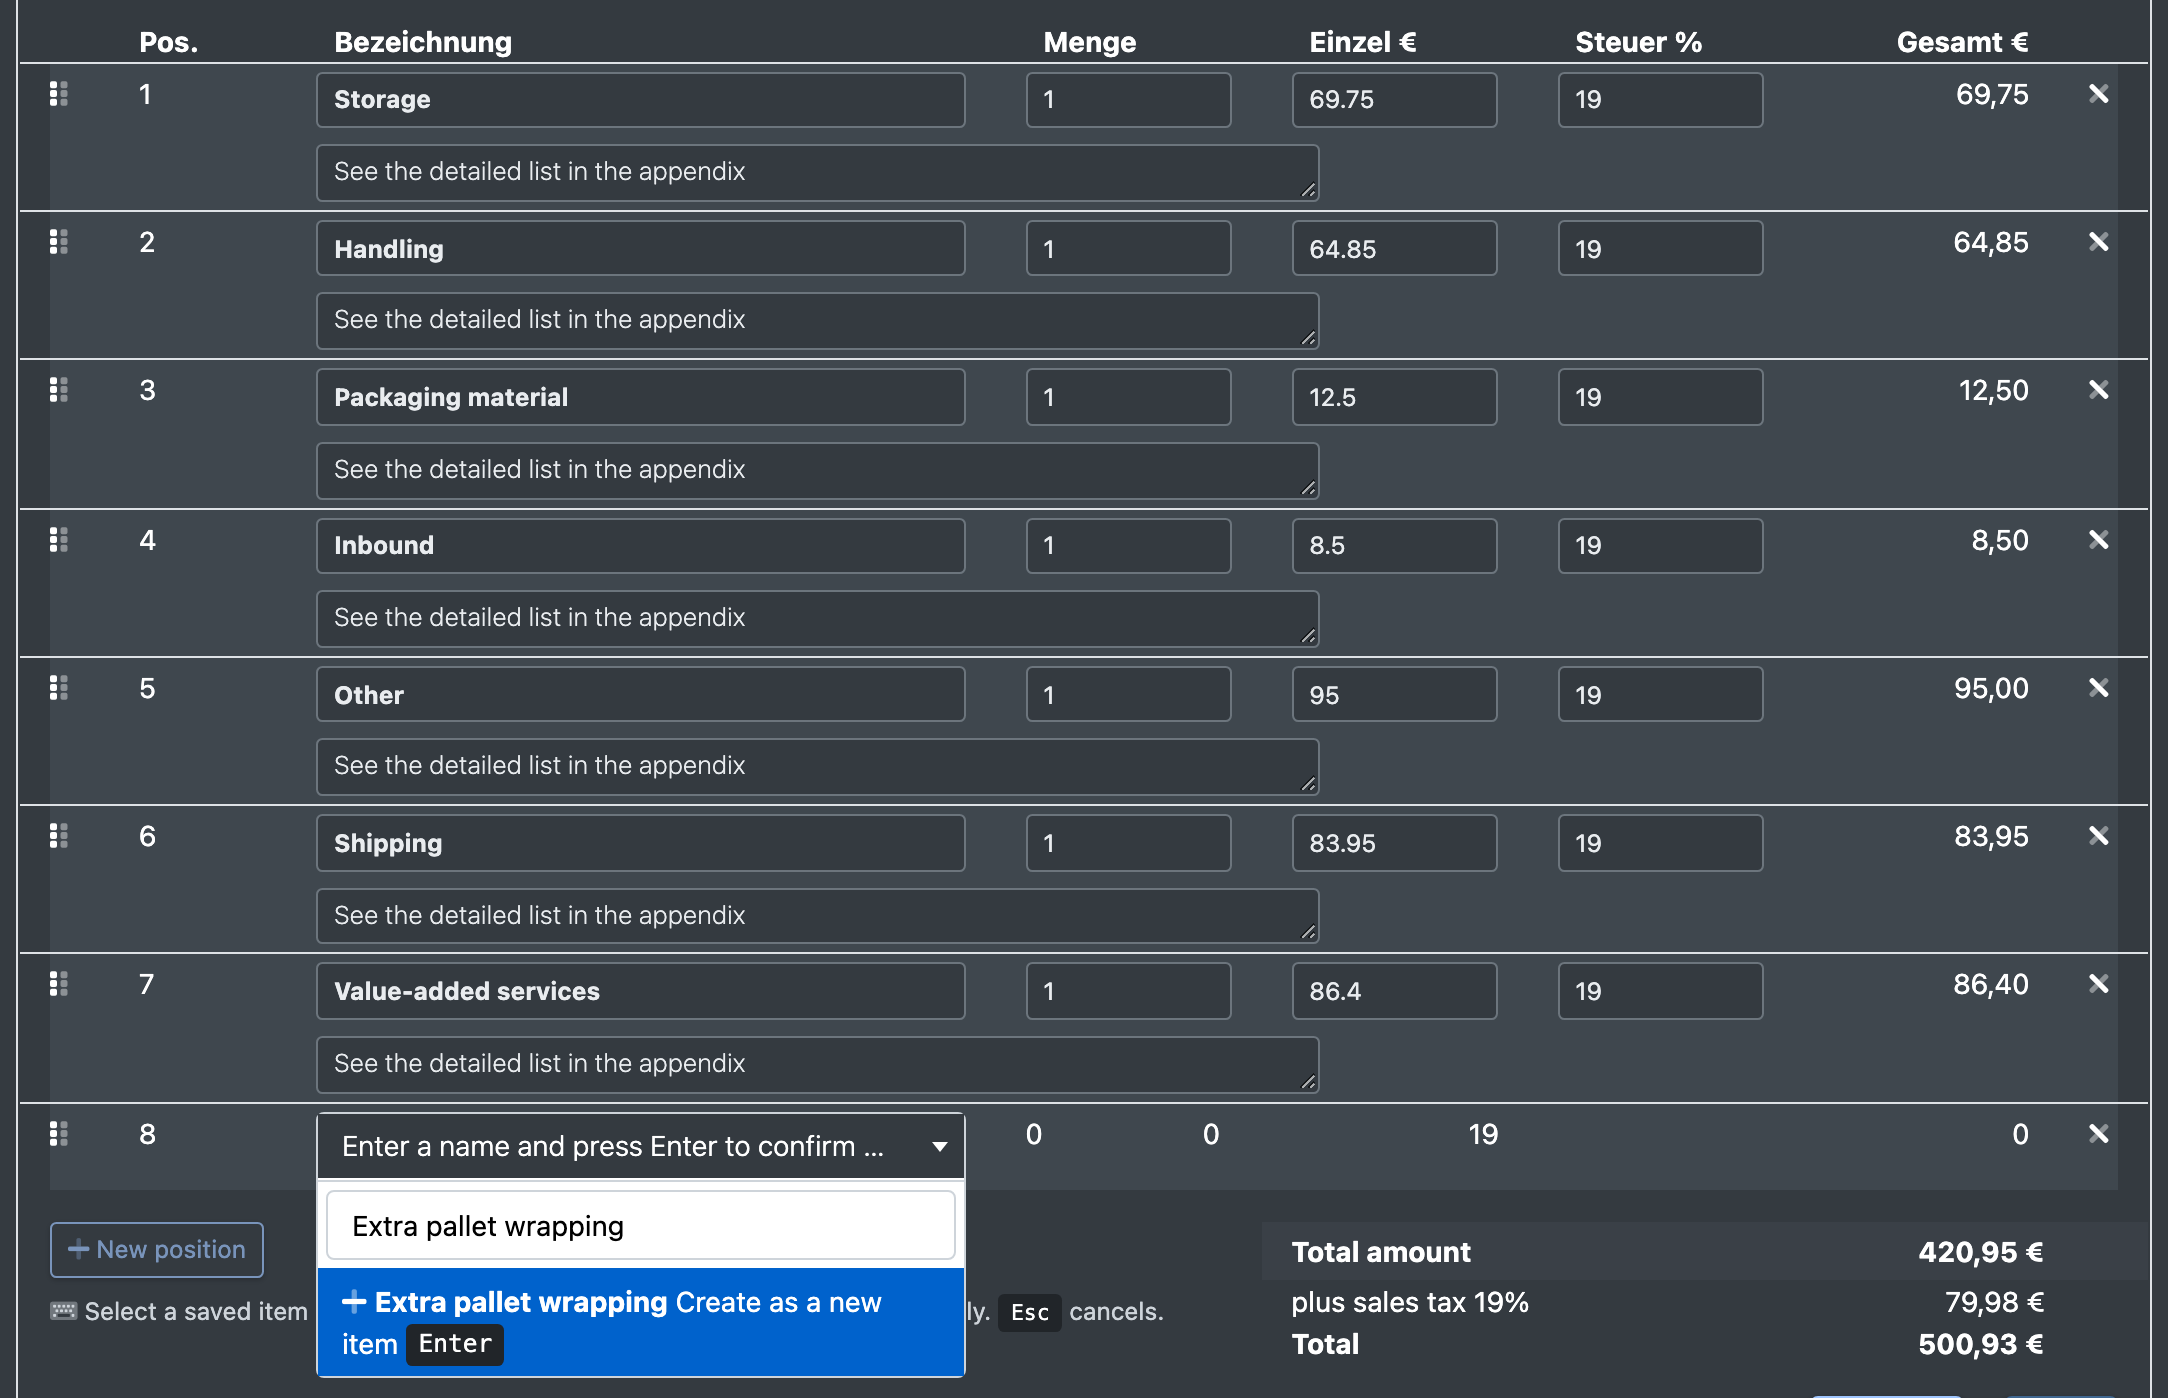Delete the Handling position row
This screenshot has width=2168, height=1398.
tap(2098, 242)
